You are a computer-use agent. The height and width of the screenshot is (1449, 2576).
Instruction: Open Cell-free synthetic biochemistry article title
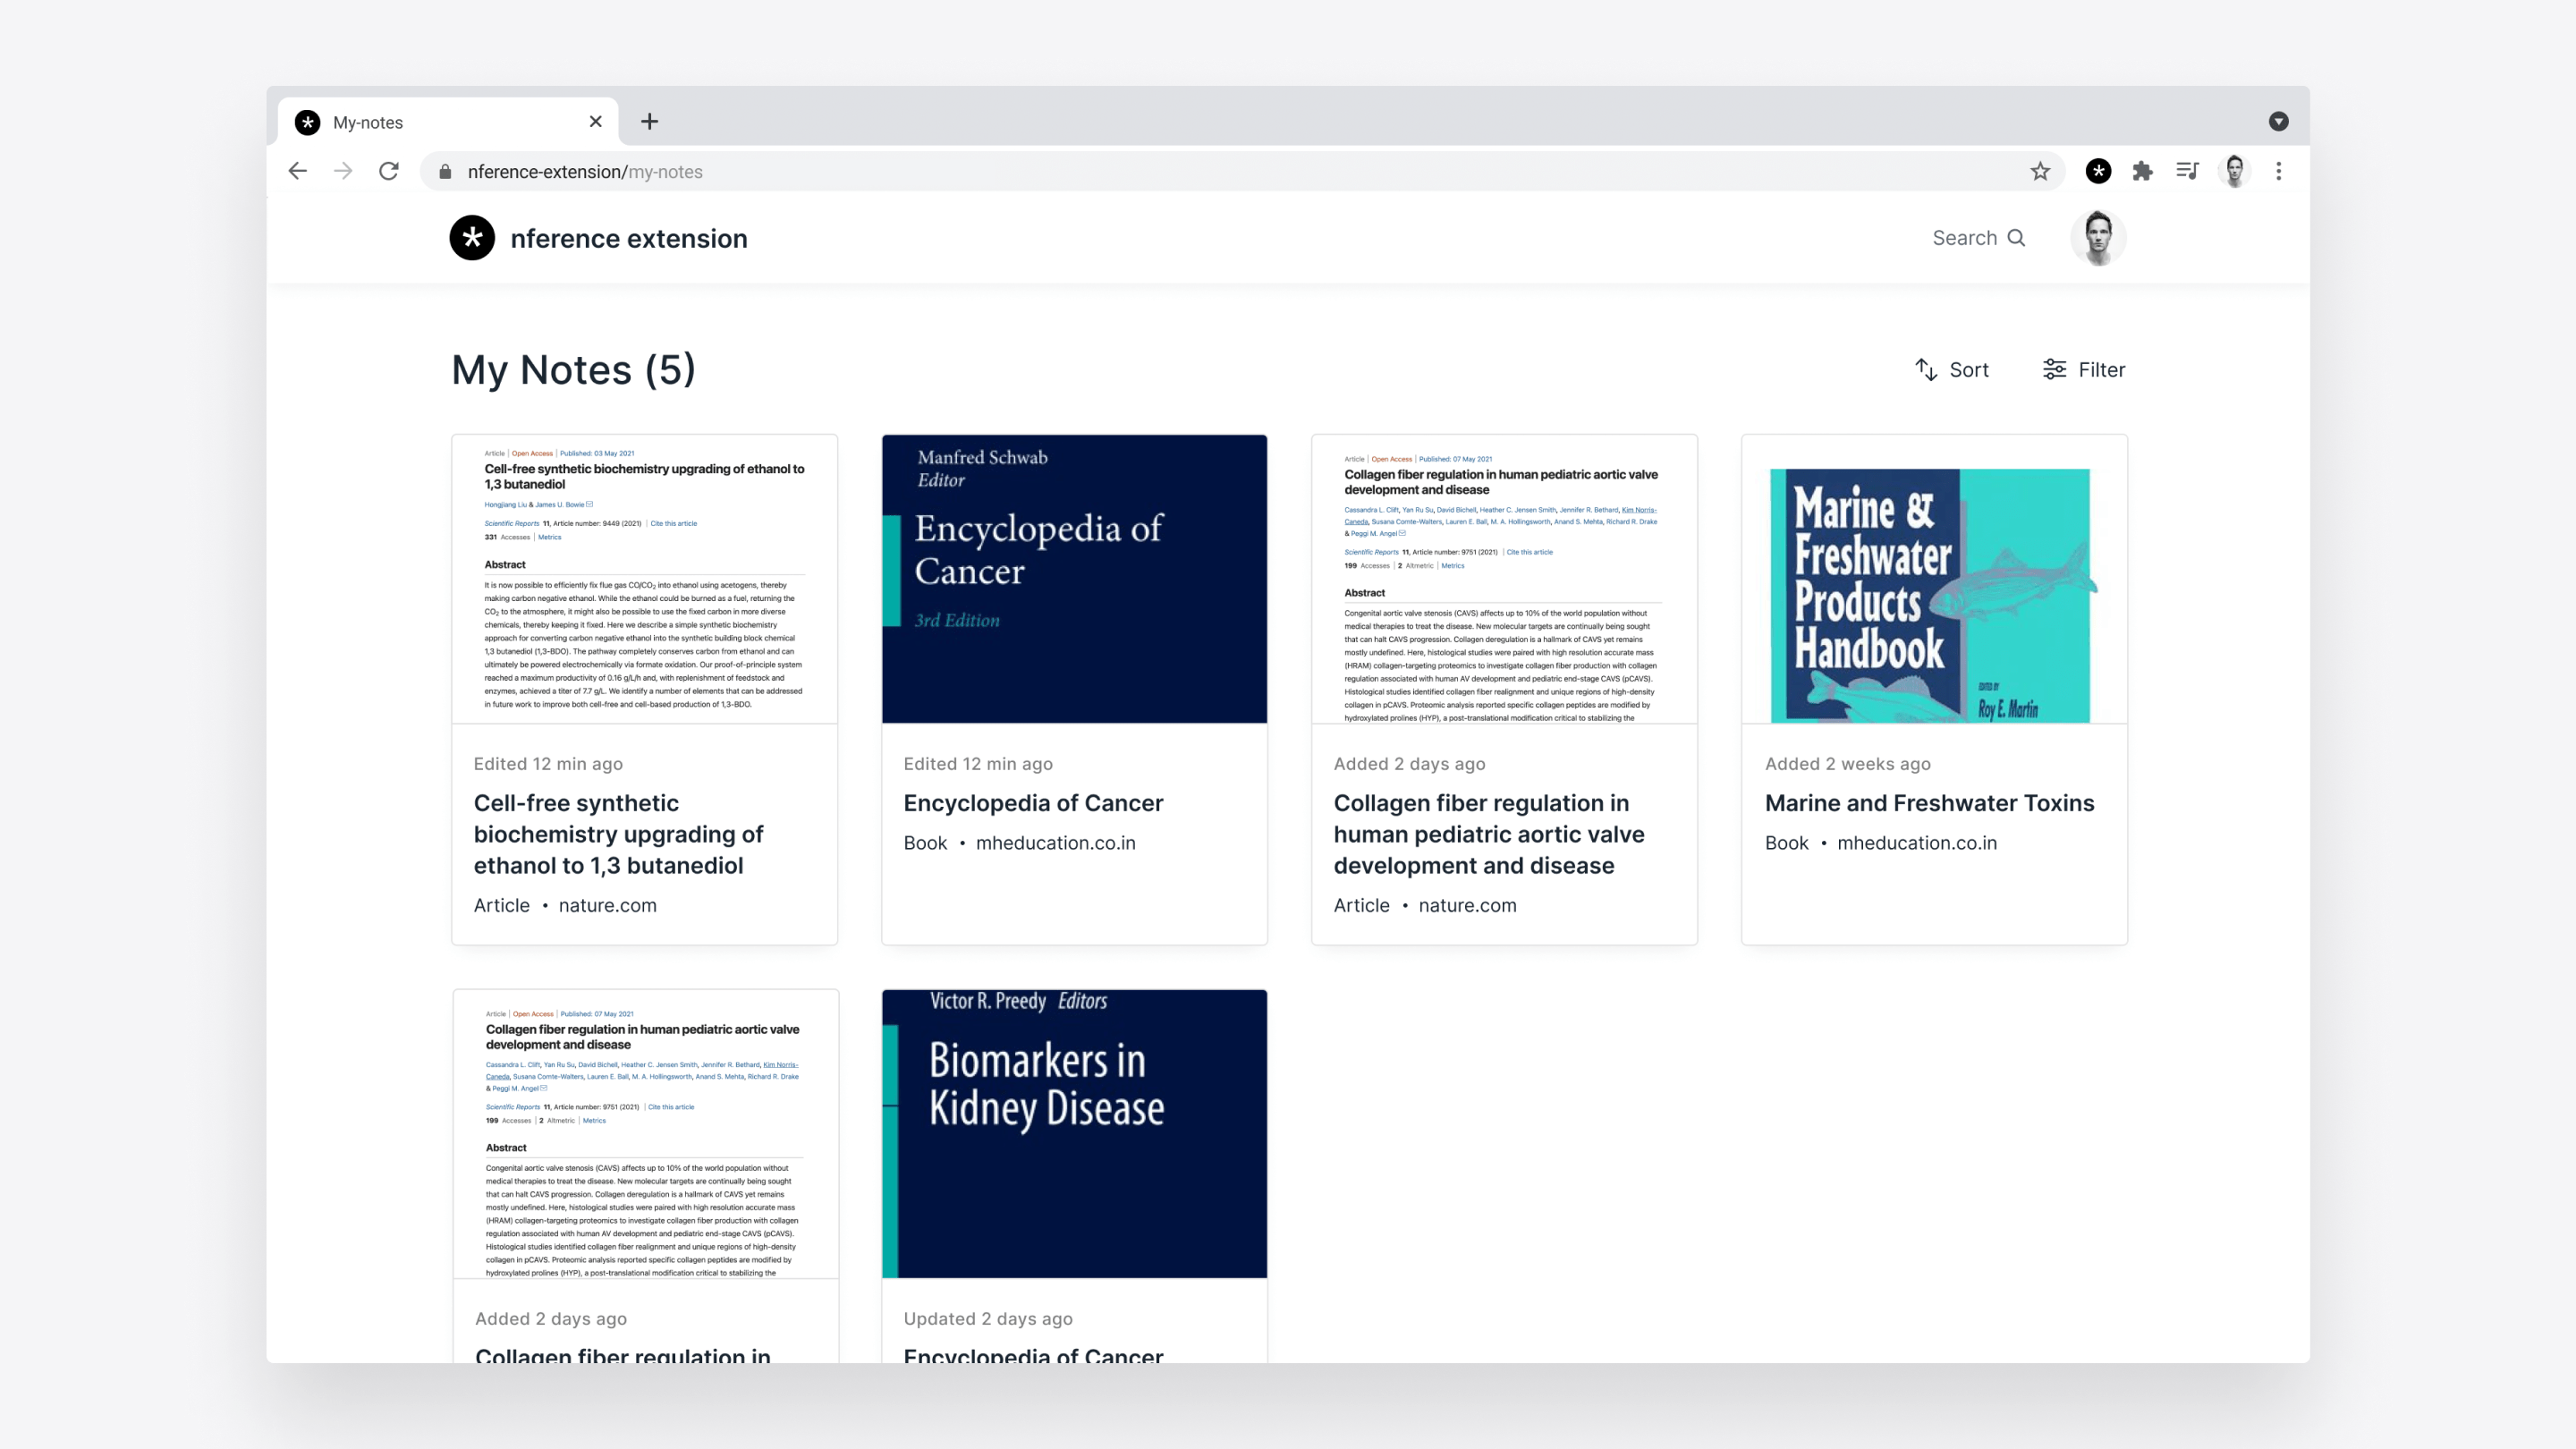pos(618,834)
